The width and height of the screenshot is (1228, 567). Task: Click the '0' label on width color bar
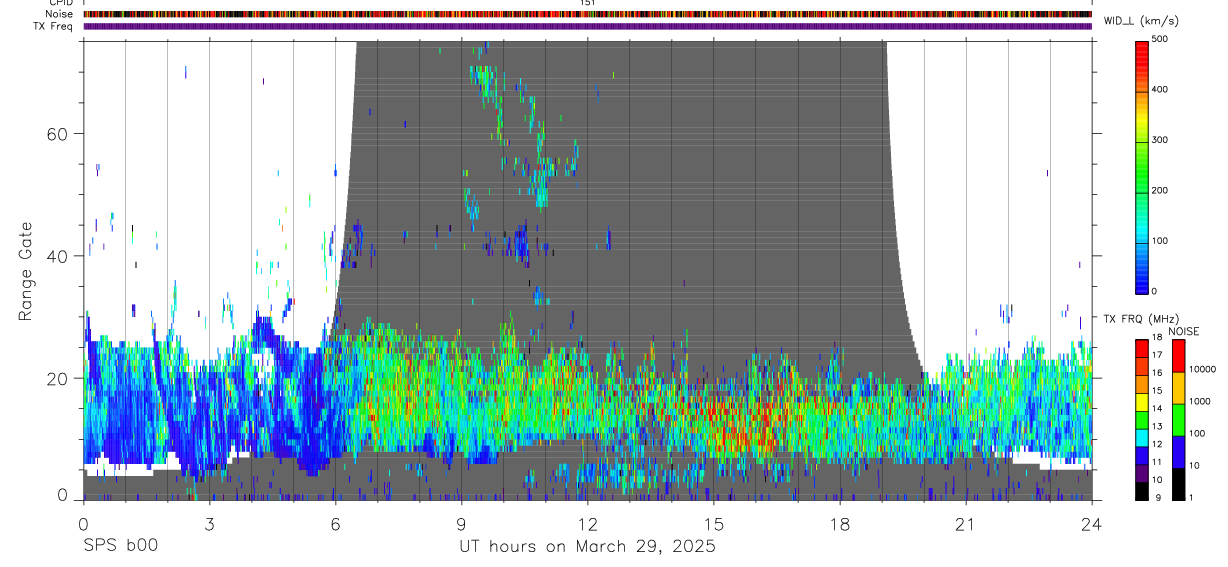tap(1155, 291)
